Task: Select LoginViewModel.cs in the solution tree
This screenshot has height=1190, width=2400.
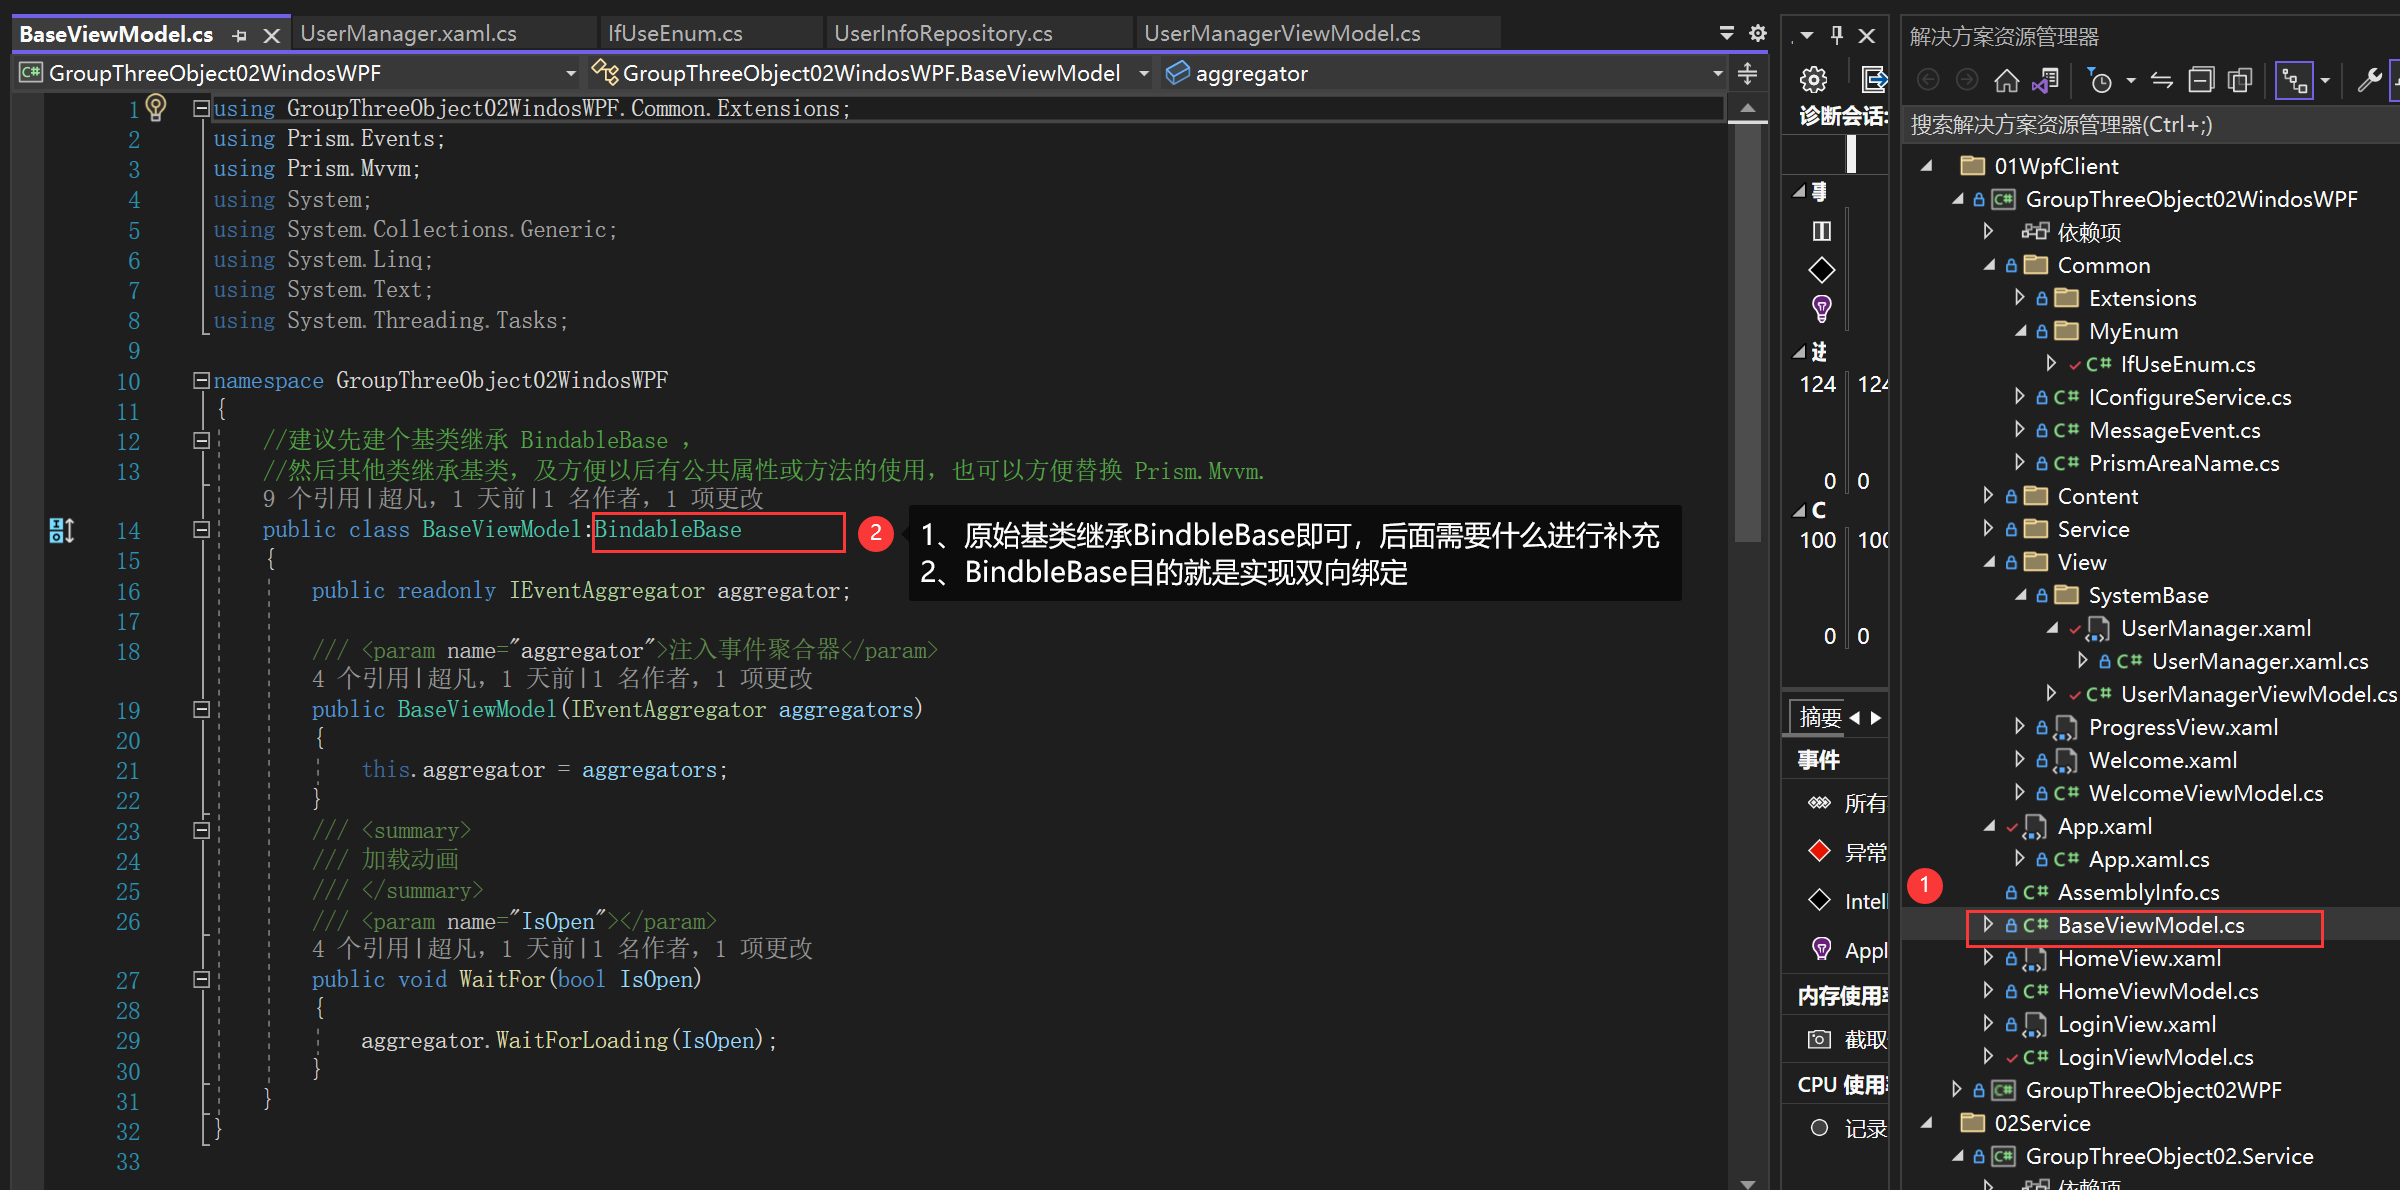Action: [2154, 1057]
